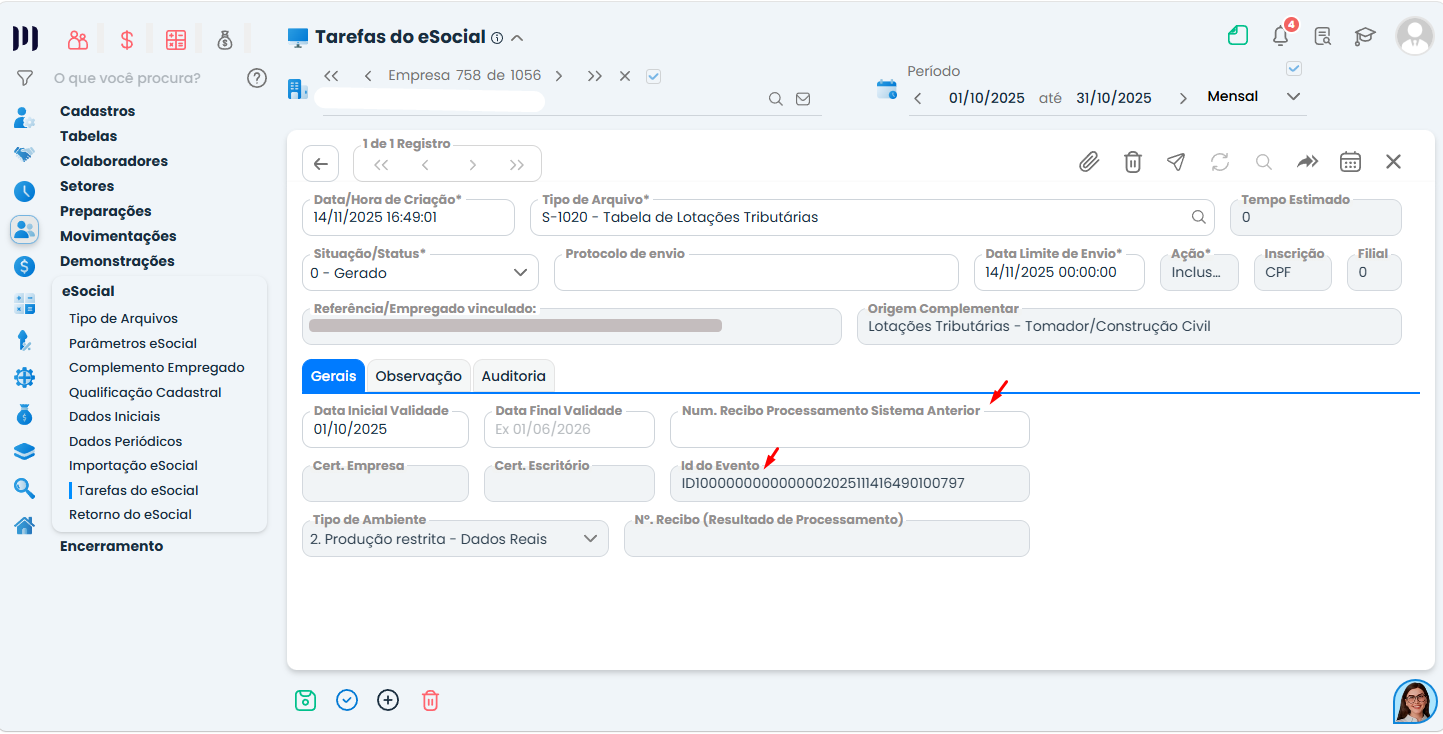1443x734 pixels.
Task: Open the Tipo de Ambiente dropdown
Action: [455, 539]
